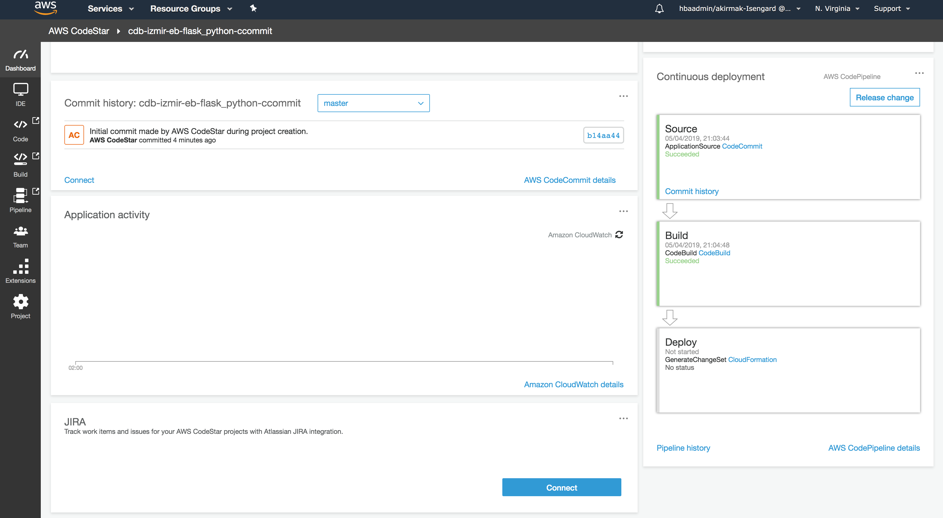
Task: Open Amazon CloudWatch details
Action: (574, 384)
